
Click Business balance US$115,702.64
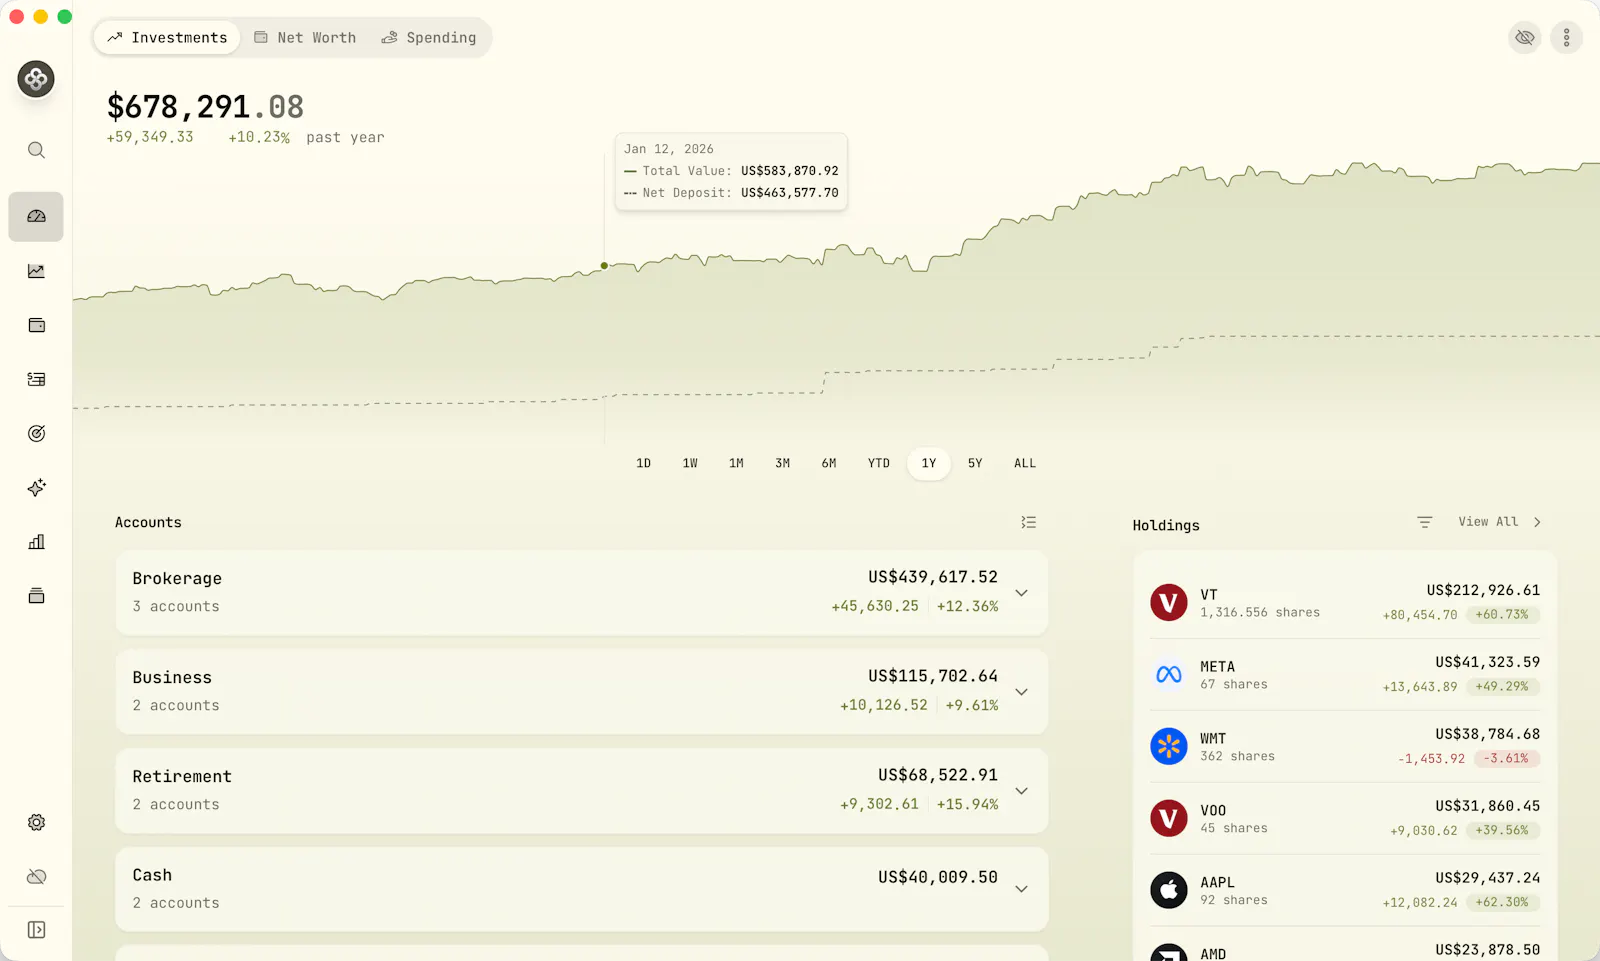(x=933, y=676)
